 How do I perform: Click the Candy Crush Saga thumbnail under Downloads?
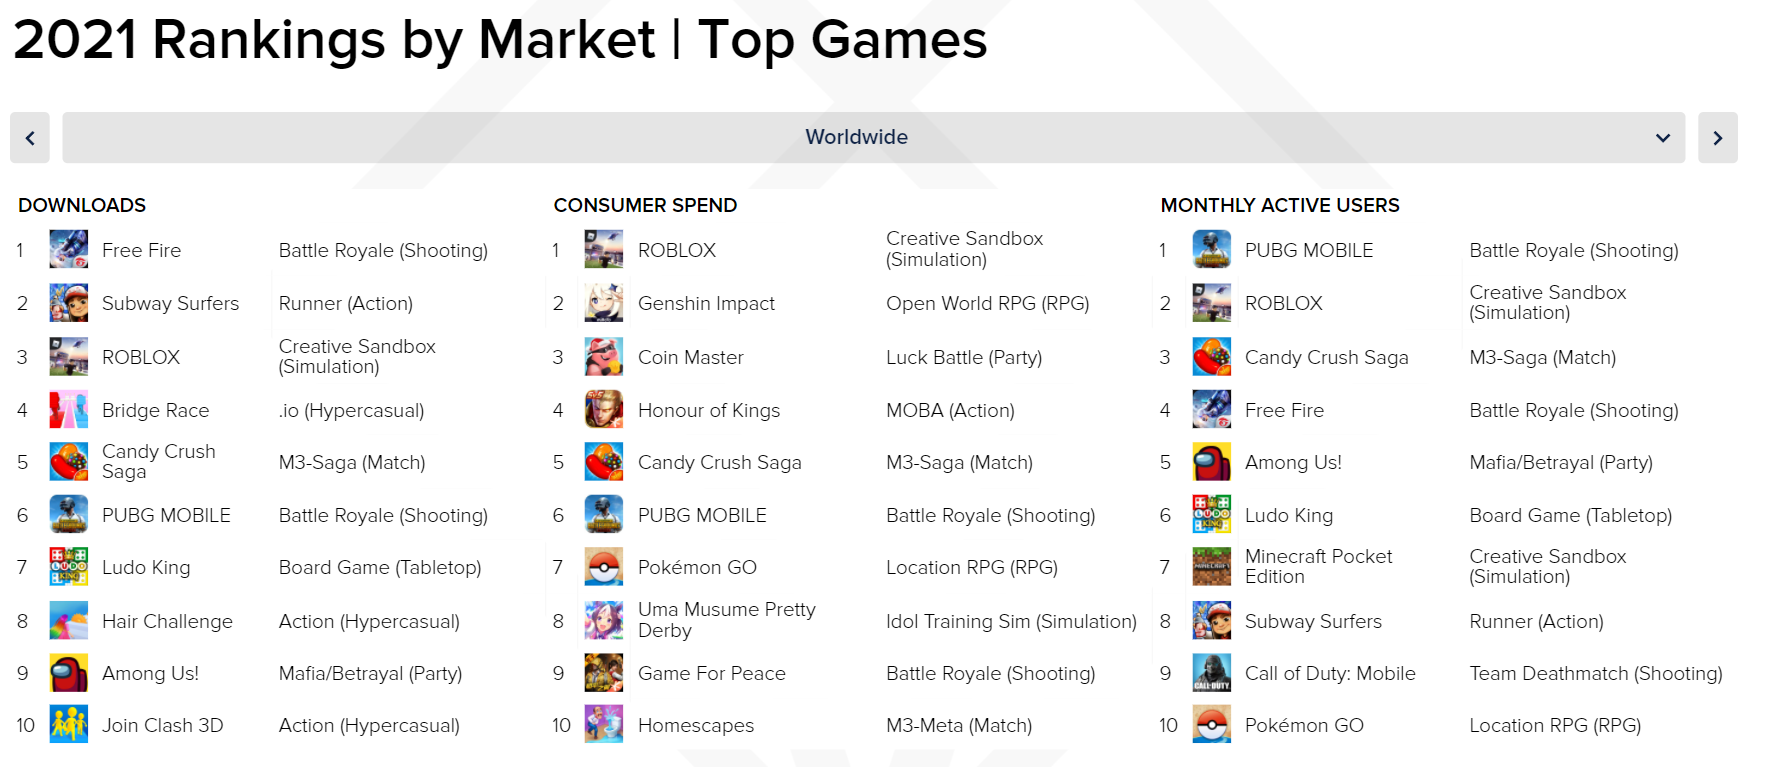(68, 462)
